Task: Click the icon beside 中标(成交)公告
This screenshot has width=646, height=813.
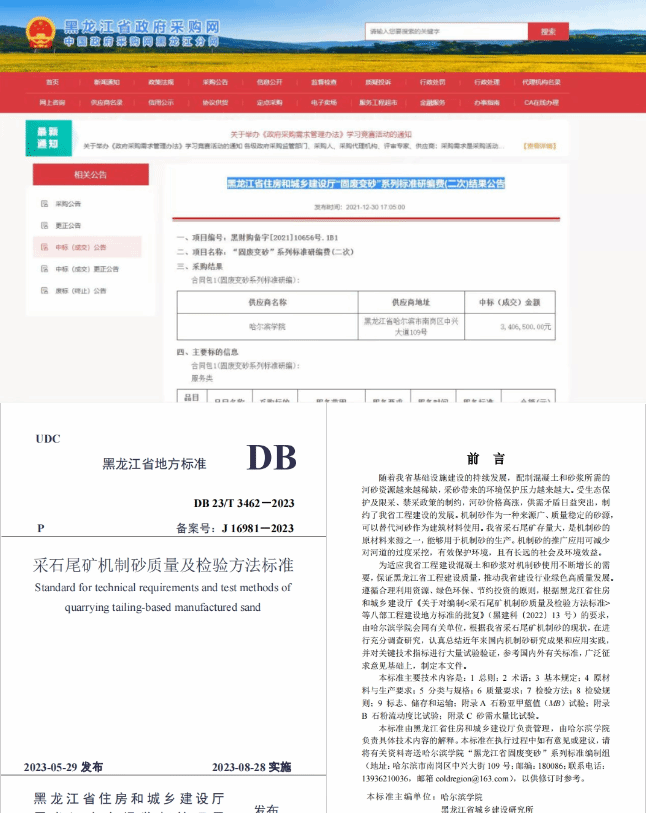Action: click(x=44, y=247)
